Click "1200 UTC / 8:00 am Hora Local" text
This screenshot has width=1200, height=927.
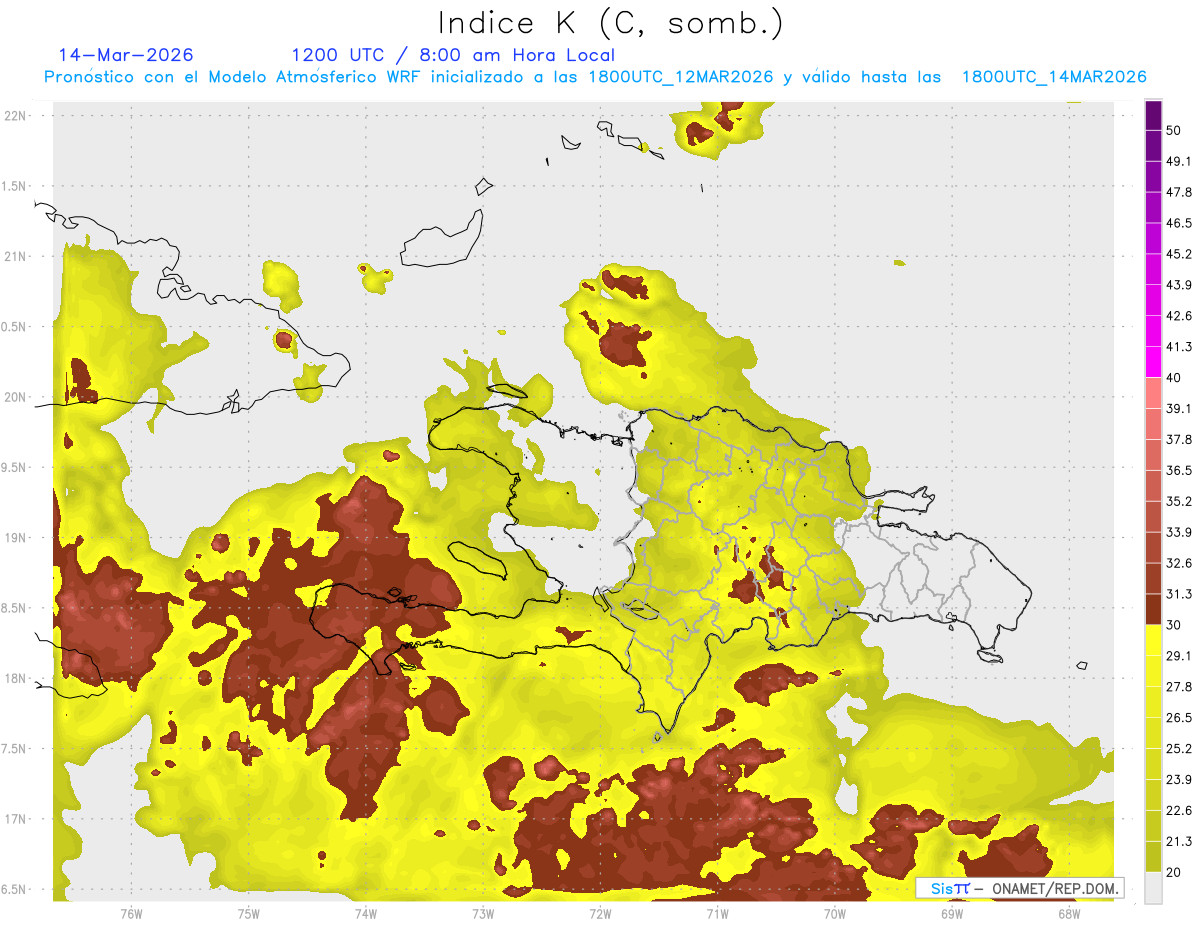point(453,55)
